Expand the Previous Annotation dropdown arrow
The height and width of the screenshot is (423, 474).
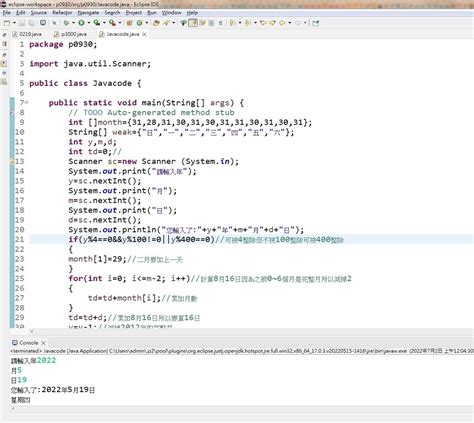pos(255,23)
